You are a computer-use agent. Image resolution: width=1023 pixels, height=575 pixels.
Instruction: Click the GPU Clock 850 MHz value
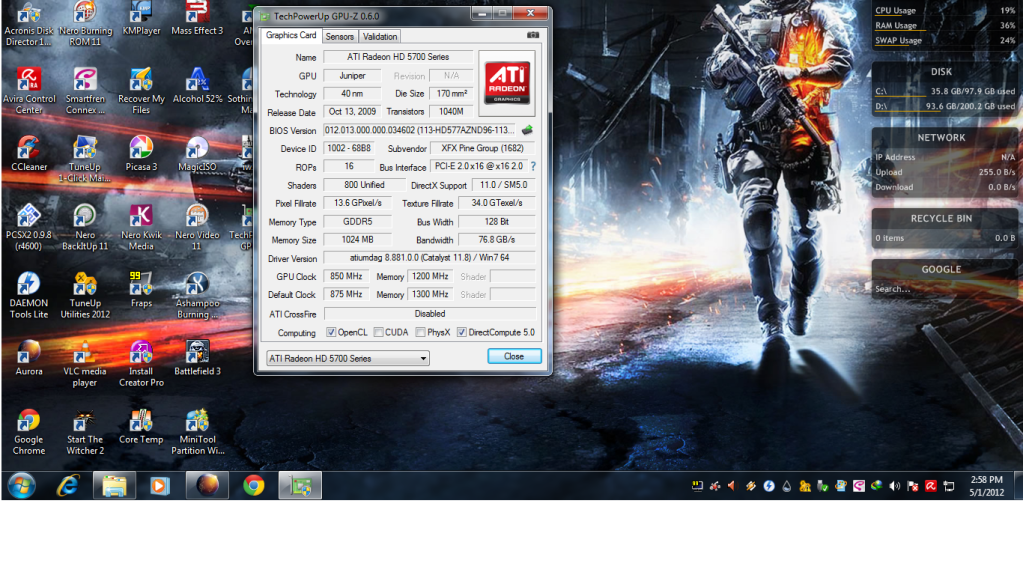(346, 276)
